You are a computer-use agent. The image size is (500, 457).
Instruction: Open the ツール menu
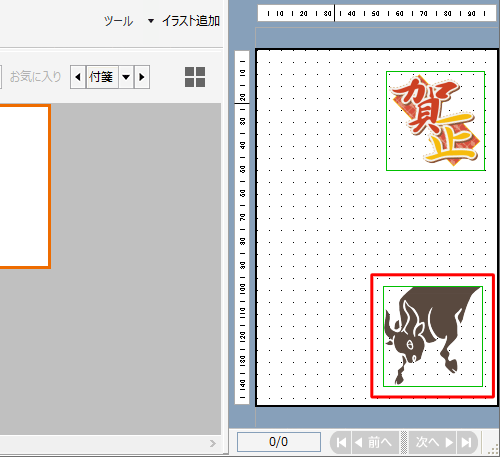coord(118,21)
